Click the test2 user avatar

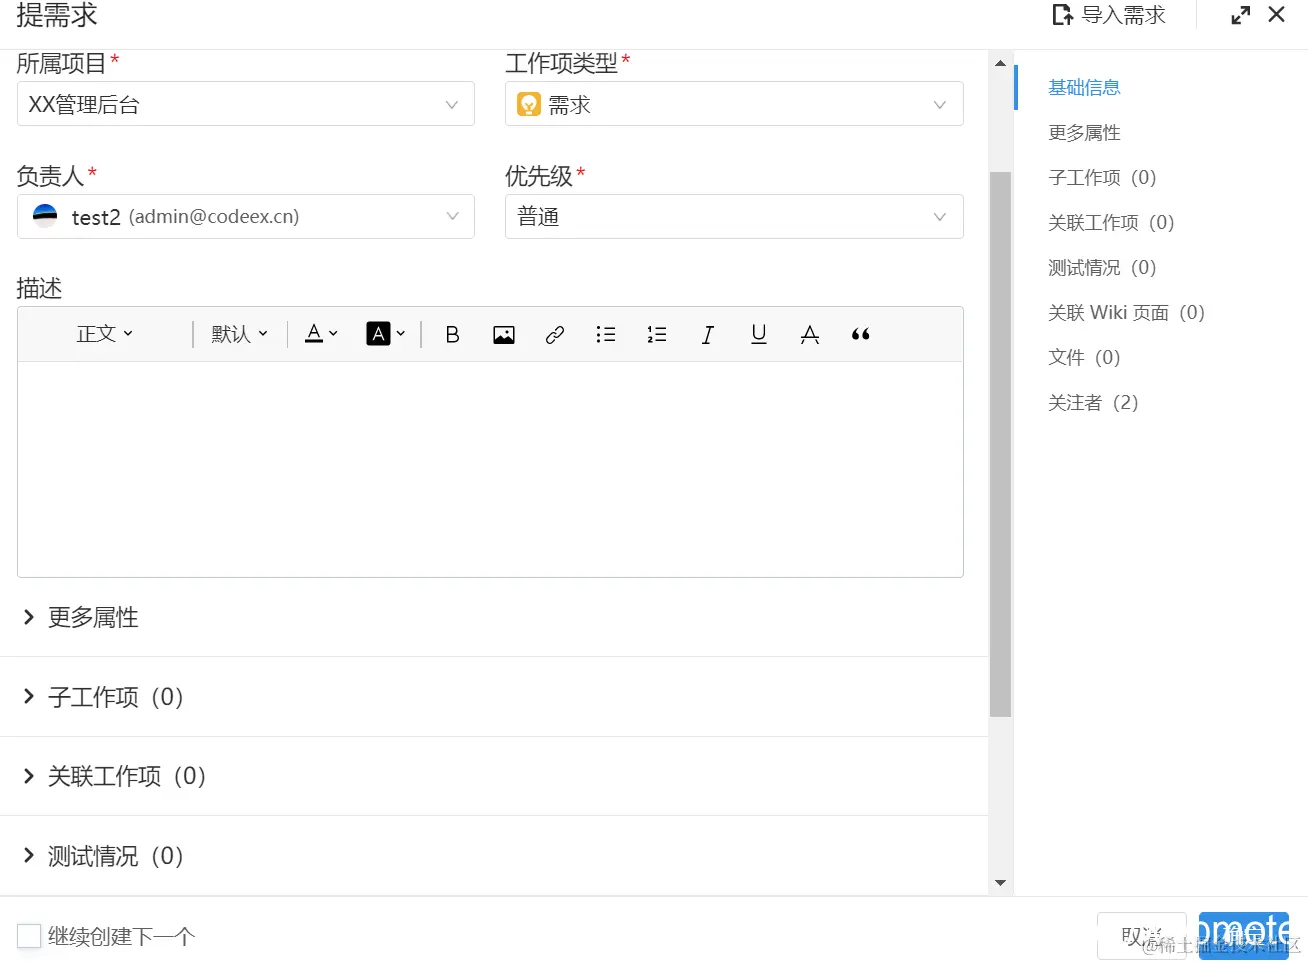45,216
